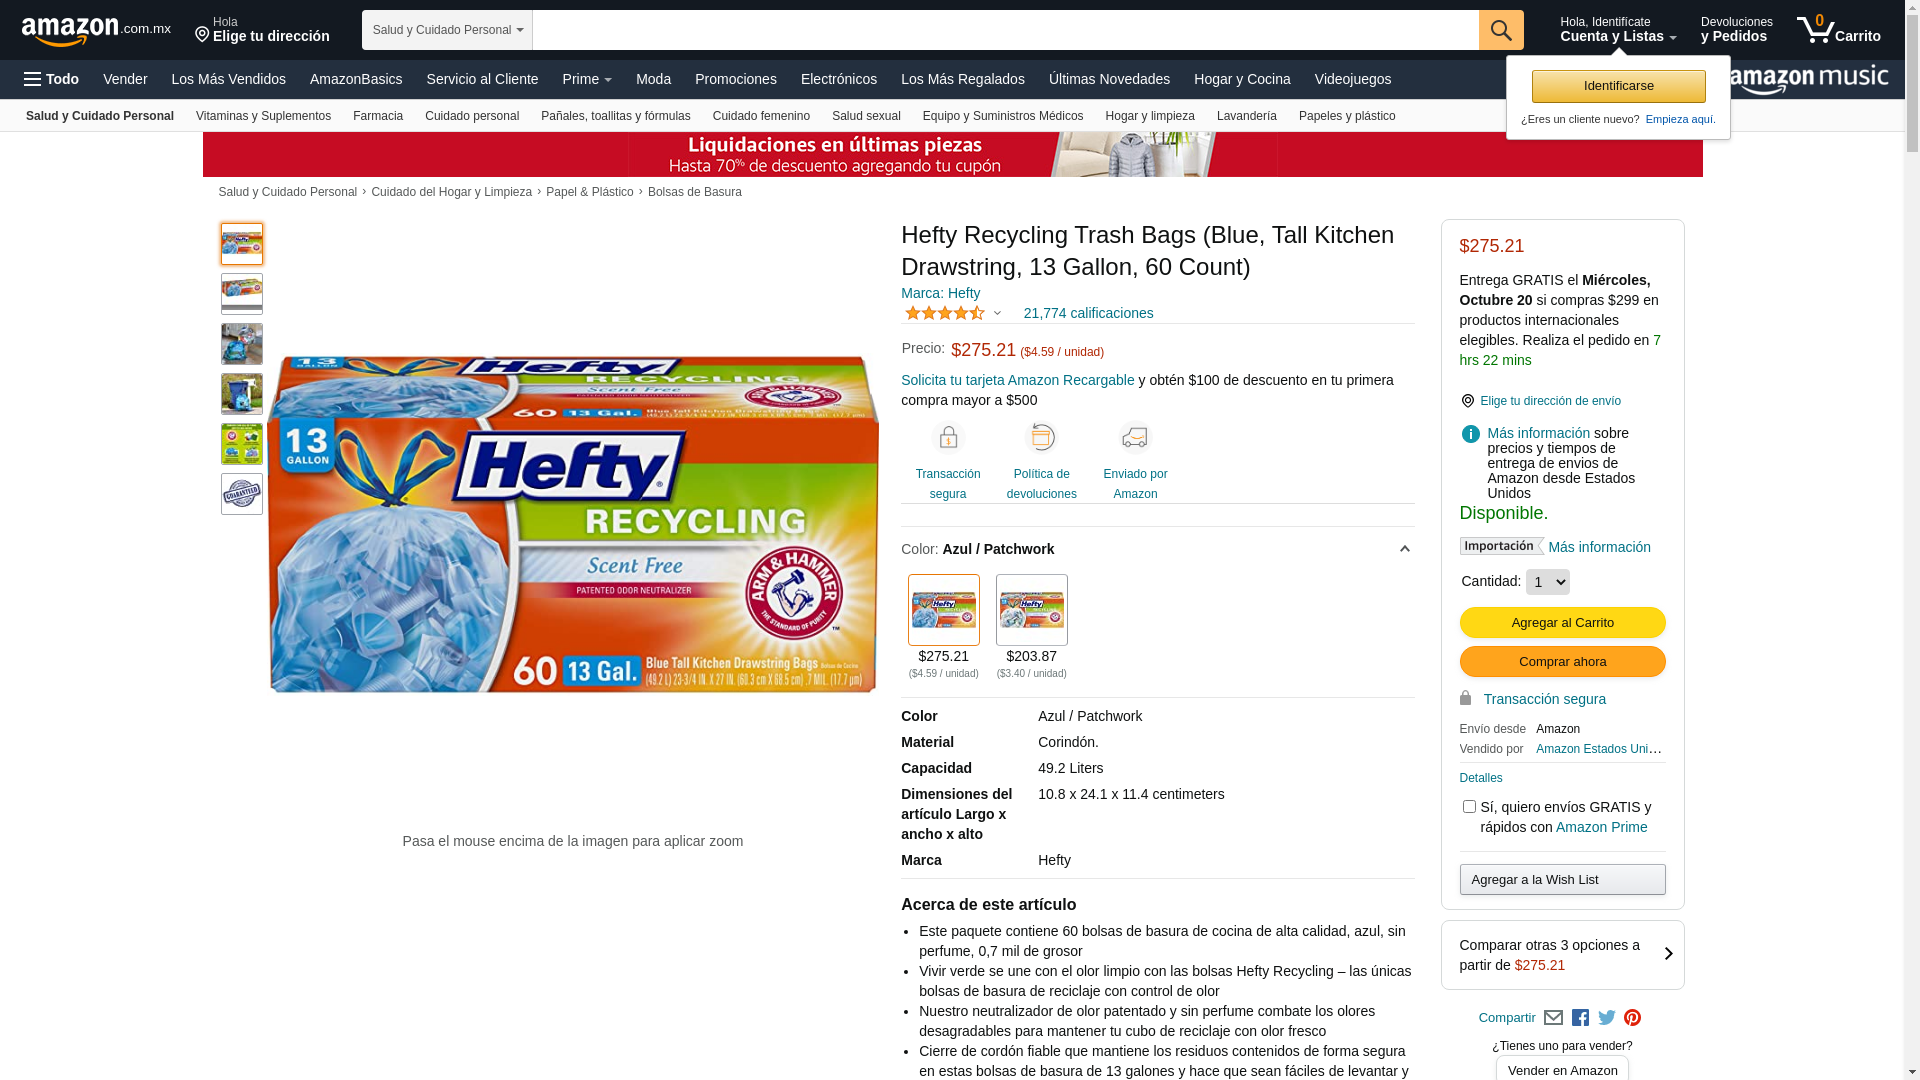Collapse the Color options chevron
This screenshot has height=1080, width=1920.
tap(1404, 549)
